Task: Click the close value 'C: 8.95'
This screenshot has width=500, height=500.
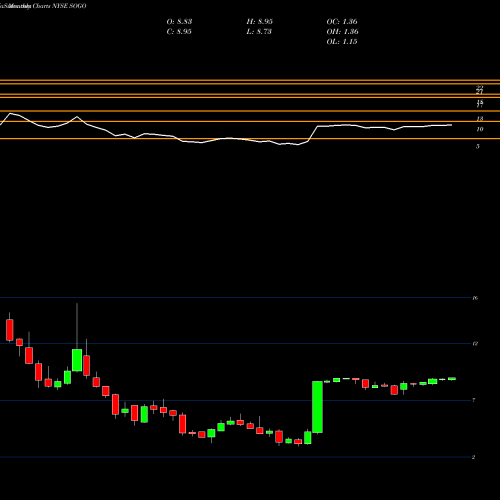Action: tap(179, 32)
